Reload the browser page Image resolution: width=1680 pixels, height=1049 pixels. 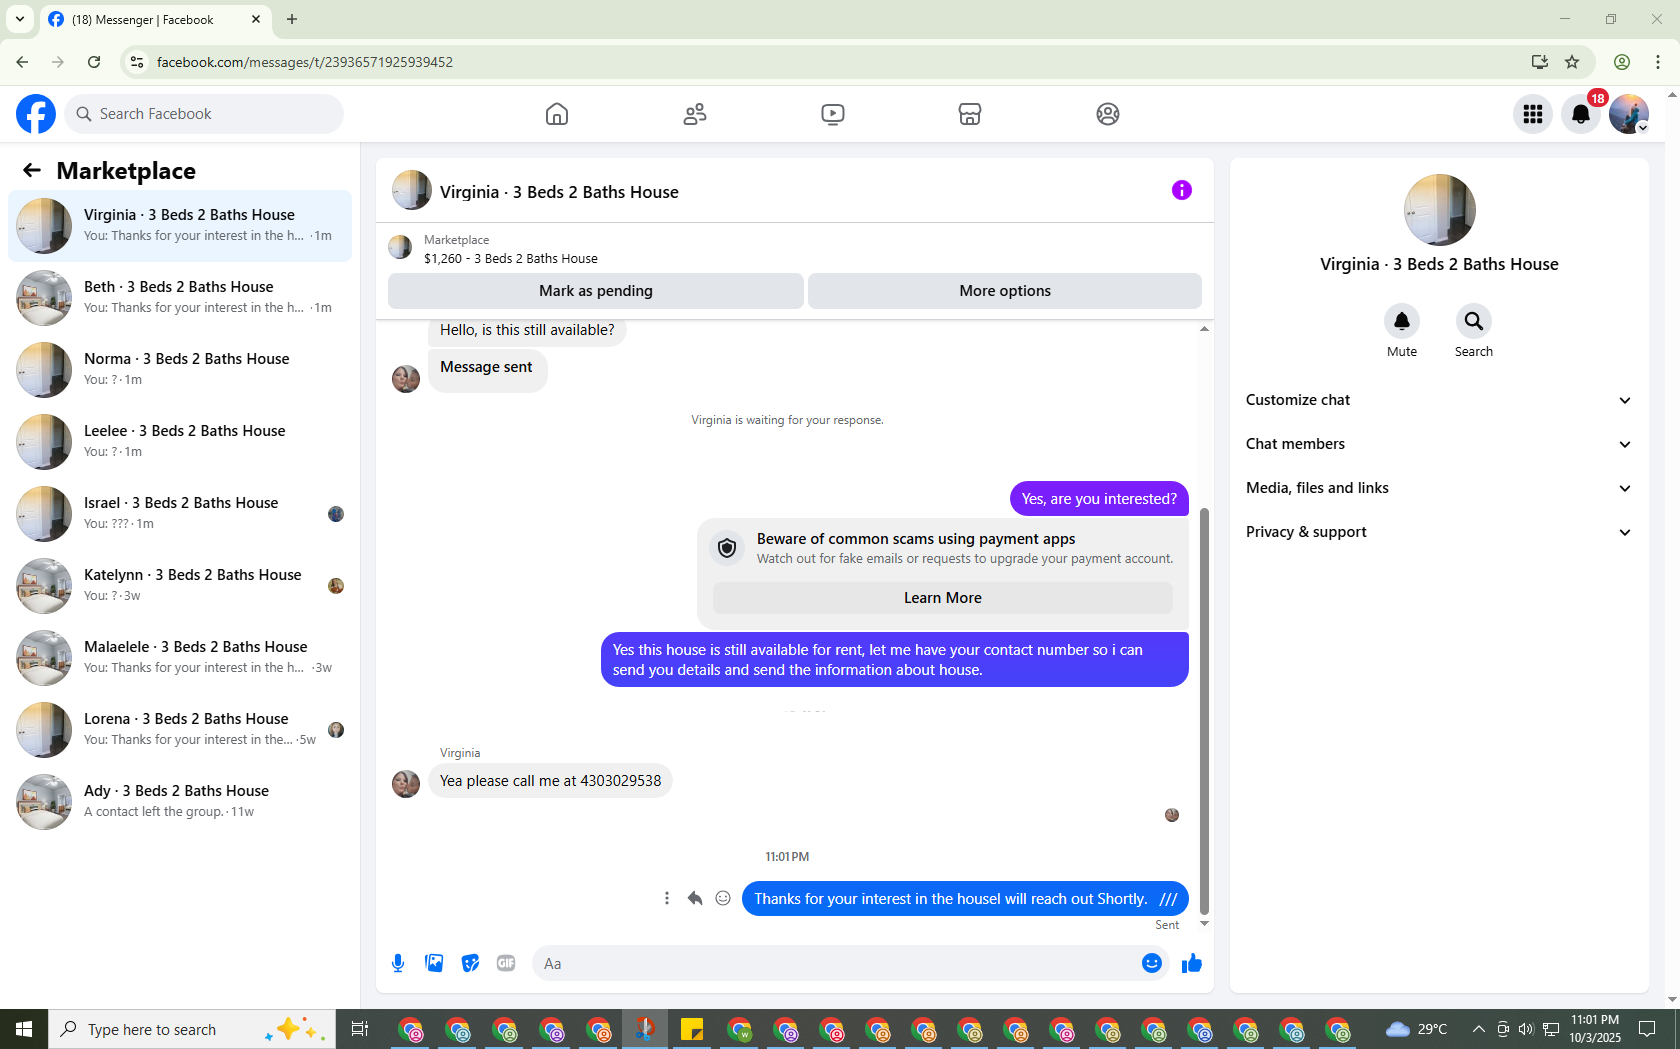(x=94, y=62)
